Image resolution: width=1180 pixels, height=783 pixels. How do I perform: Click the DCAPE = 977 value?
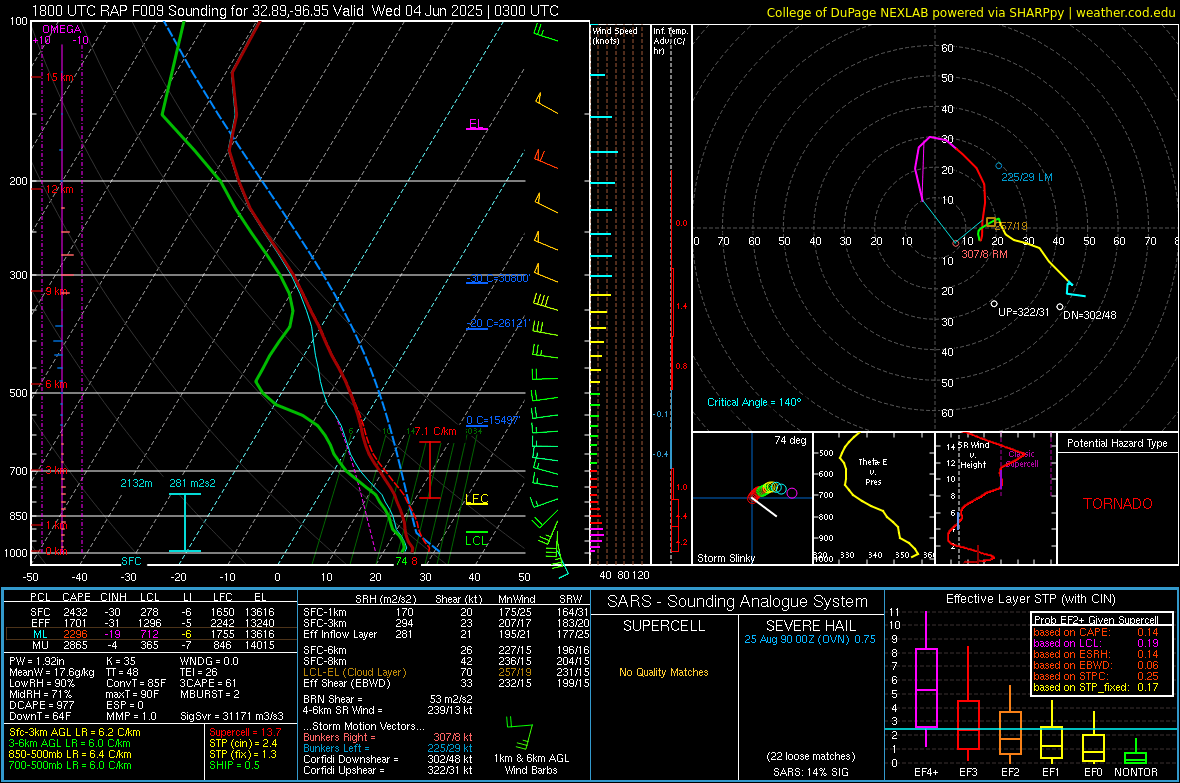point(41,705)
